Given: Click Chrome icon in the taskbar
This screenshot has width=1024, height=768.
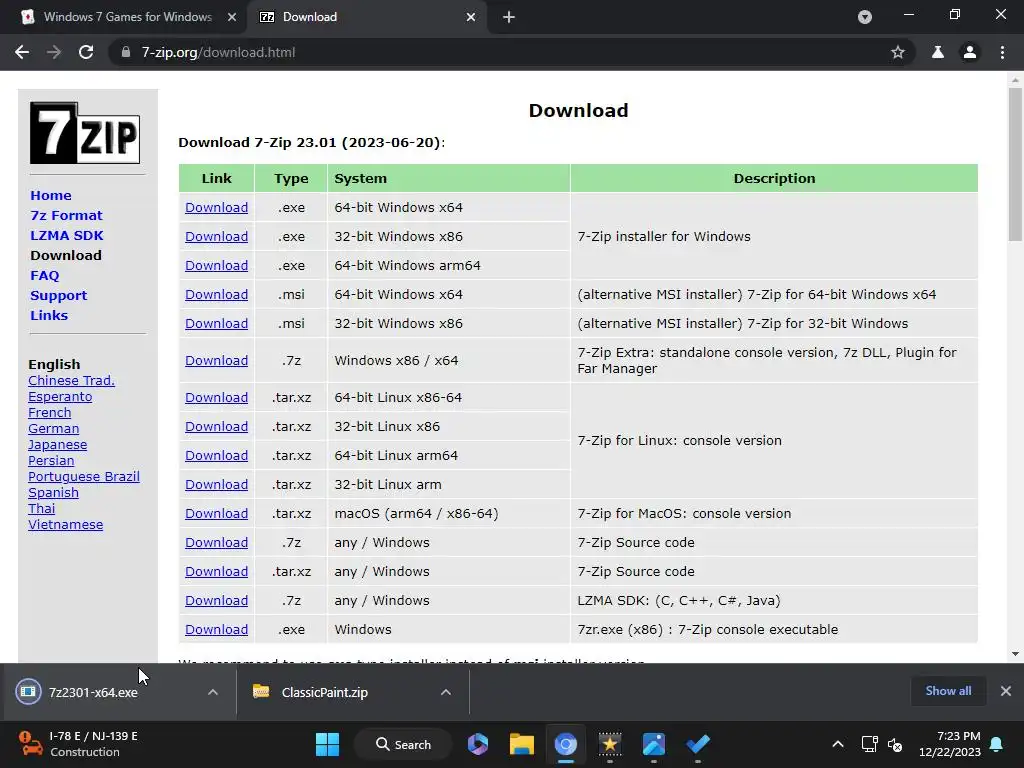Looking at the screenshot, I should 566,744.
